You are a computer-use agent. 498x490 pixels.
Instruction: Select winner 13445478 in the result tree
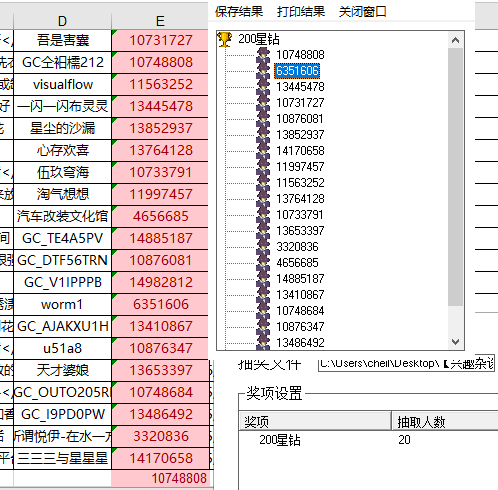click(300, 87)
